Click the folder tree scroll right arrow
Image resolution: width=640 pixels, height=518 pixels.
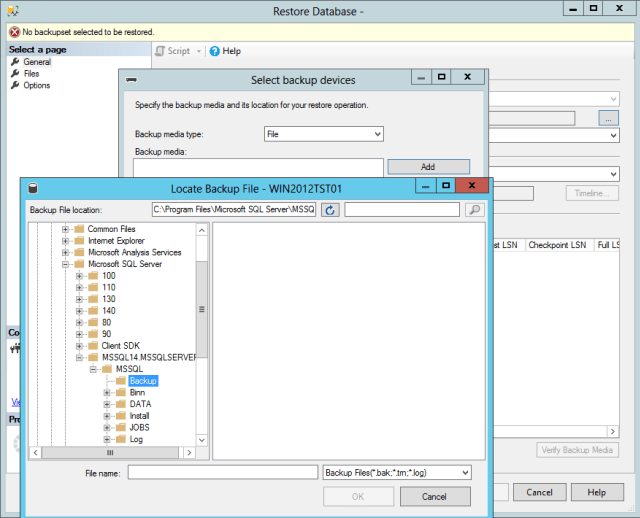click(189, 452)
